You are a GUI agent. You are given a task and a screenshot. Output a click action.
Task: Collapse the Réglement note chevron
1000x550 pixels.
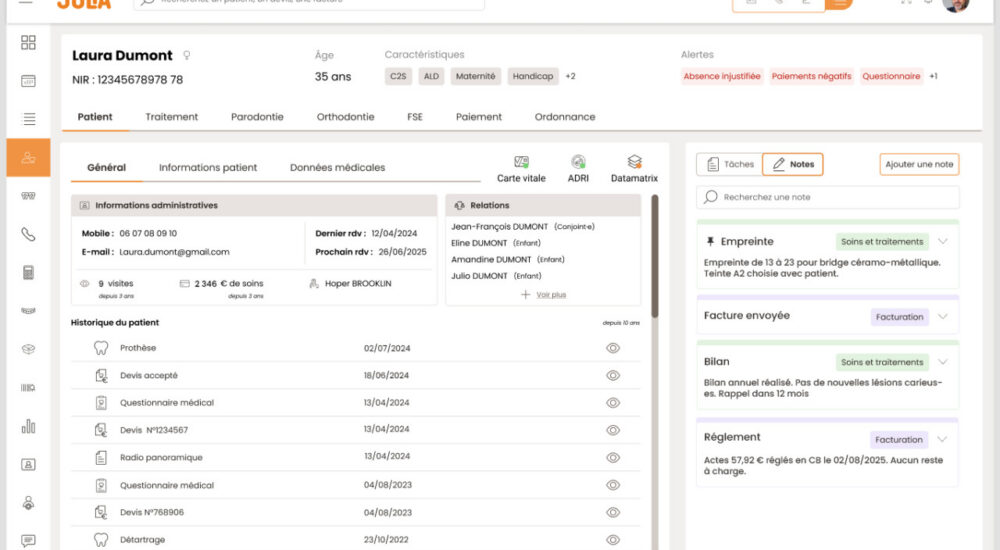point(943,440)
